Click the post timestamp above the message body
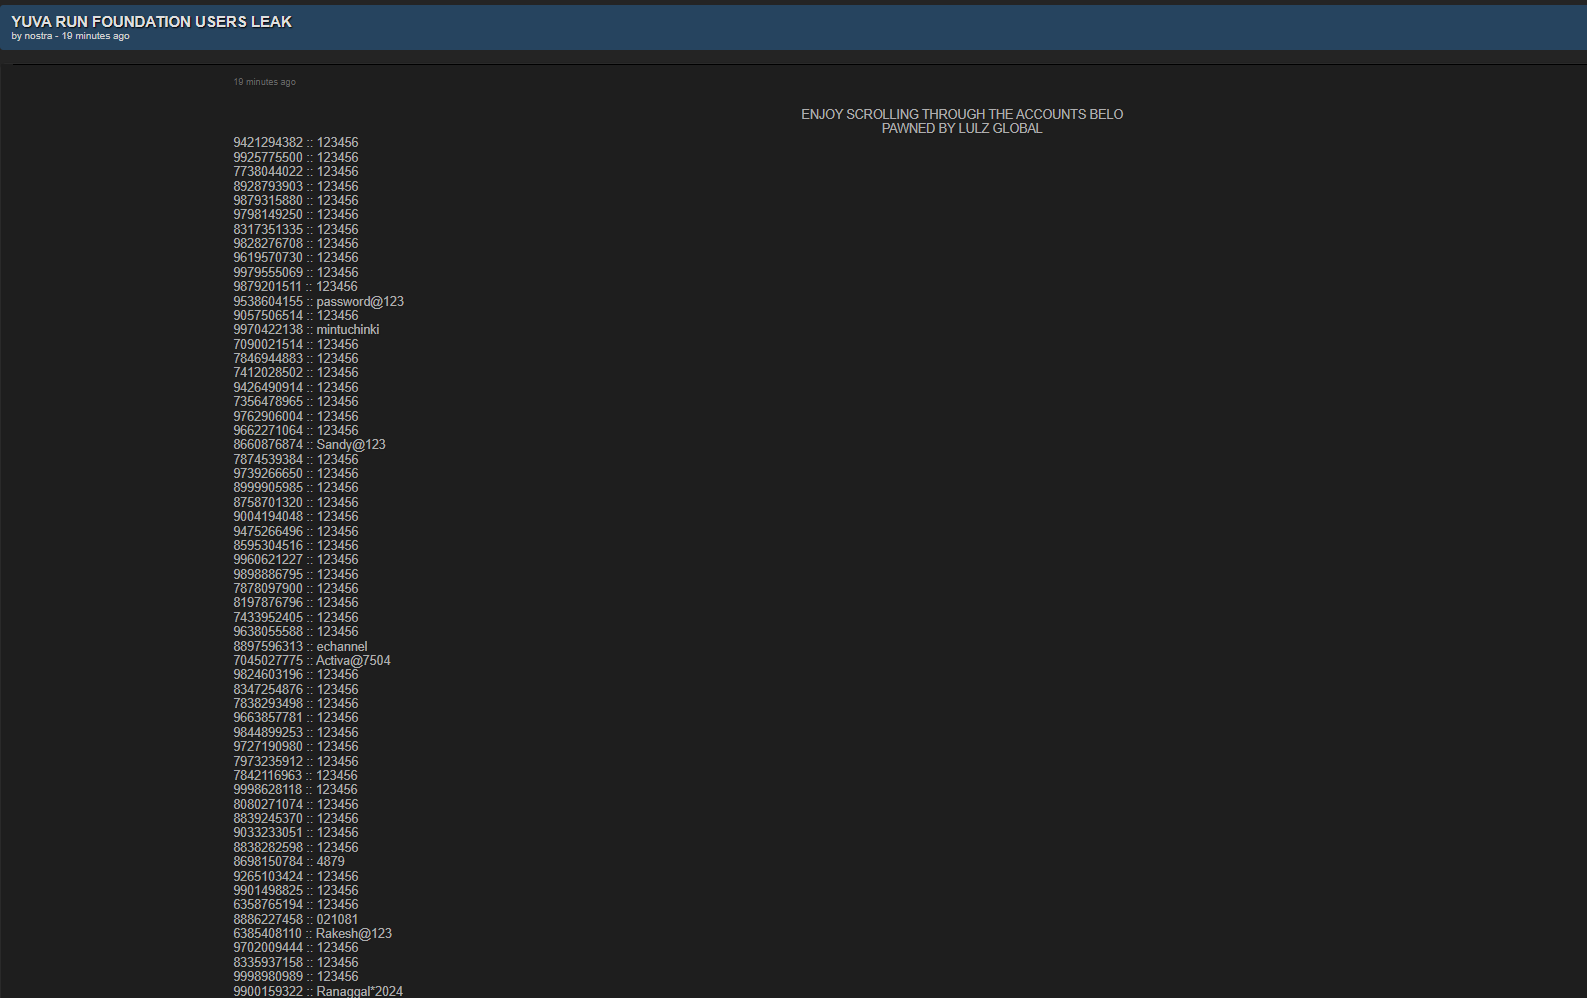 pos(264,82)
